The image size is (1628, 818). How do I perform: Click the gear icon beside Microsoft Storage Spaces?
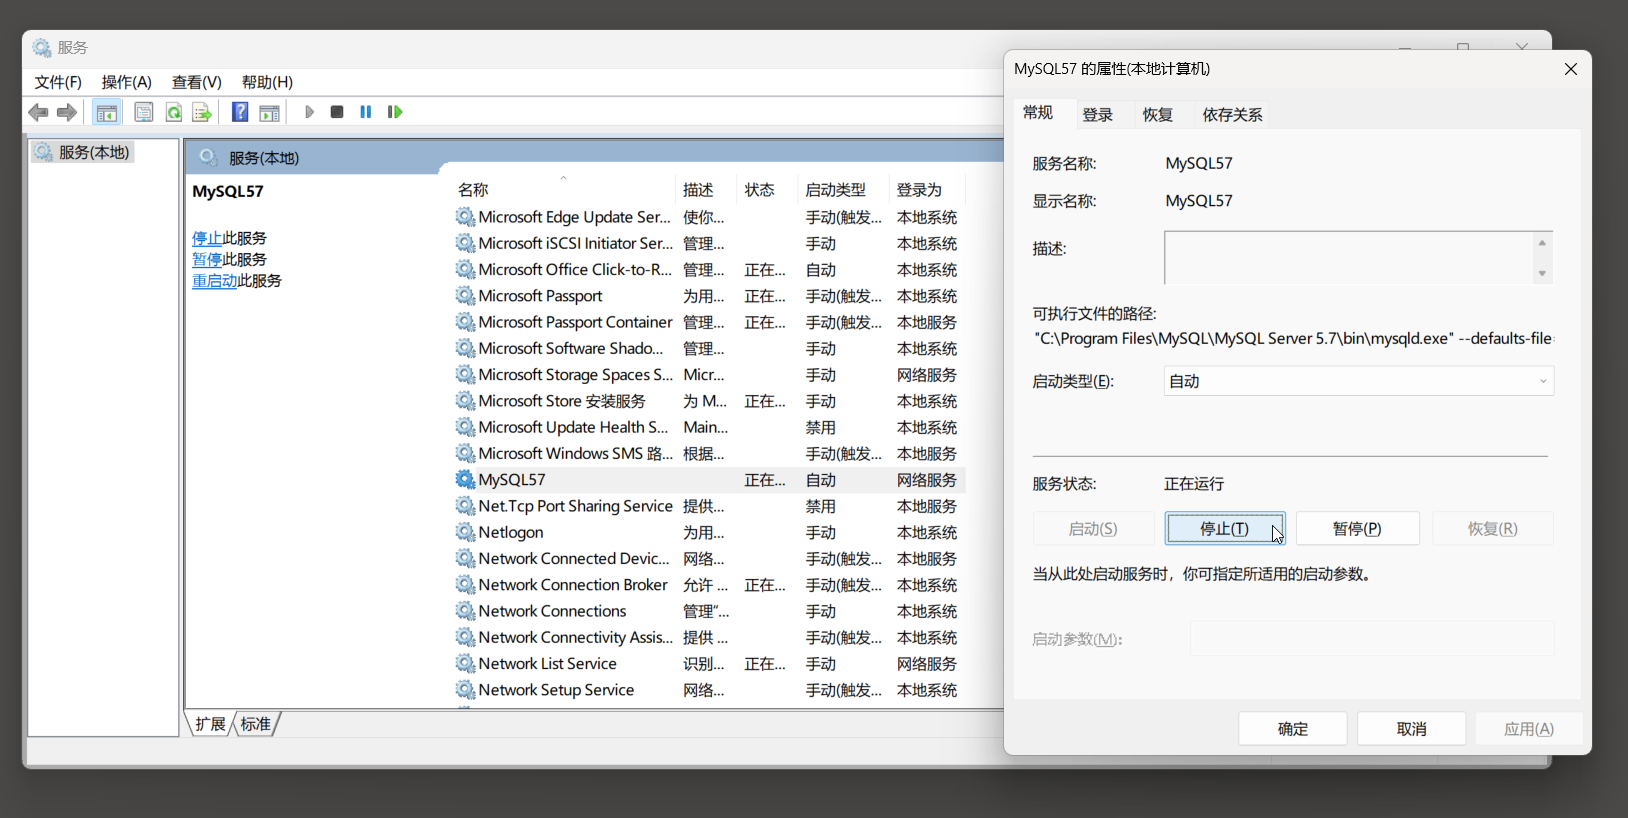[x=465, y=375]
